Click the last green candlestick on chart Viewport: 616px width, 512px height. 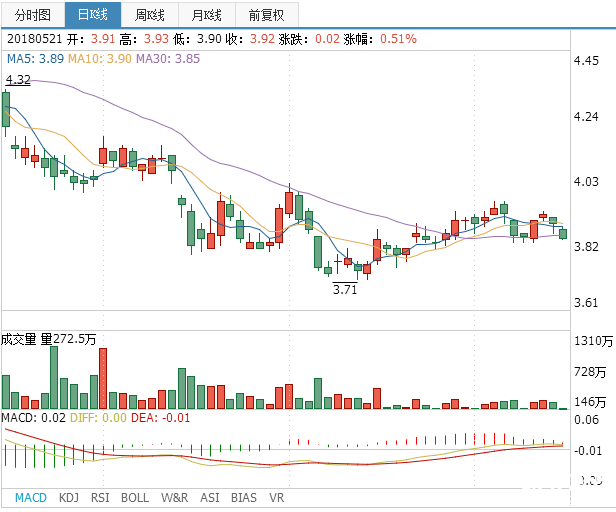pos(563,234)
